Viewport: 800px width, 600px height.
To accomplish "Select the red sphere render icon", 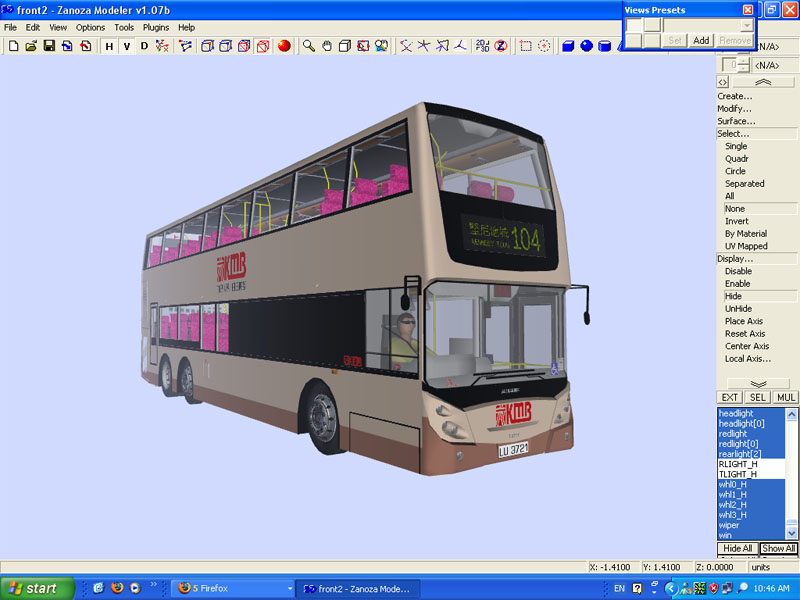I will [284, 46].
